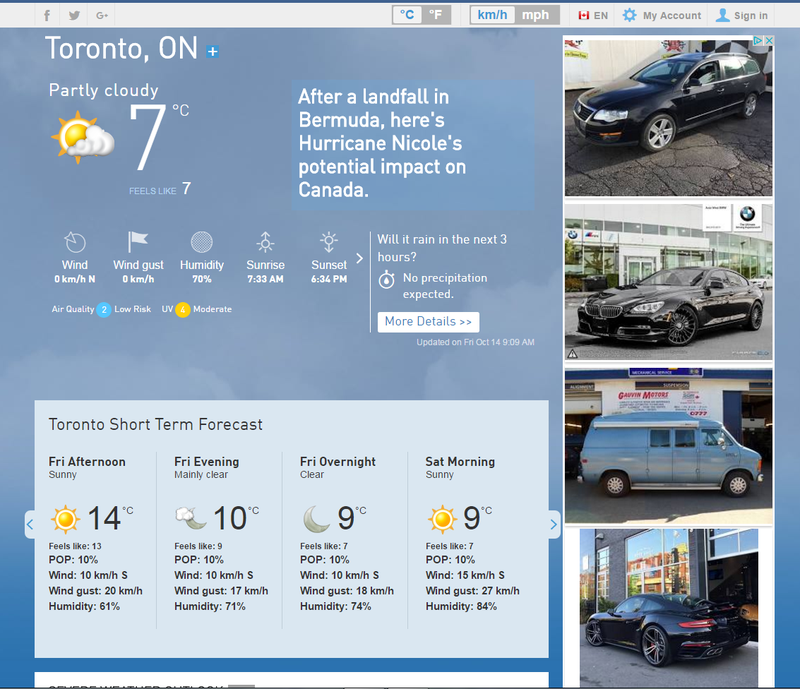Click the Wind gust 17 km/h text

[x=221, y=591]
